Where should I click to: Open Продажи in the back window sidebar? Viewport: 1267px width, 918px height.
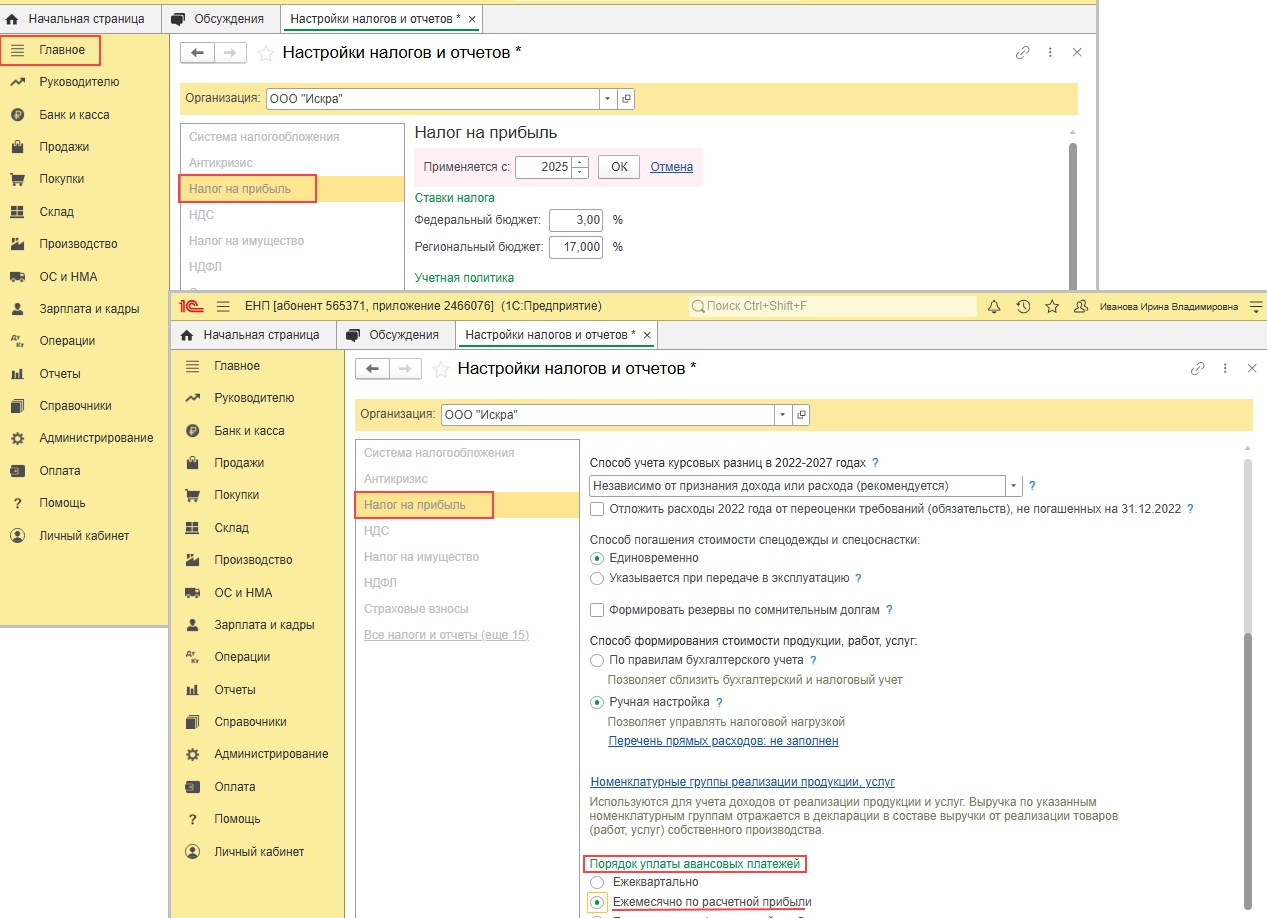[64, 146]
